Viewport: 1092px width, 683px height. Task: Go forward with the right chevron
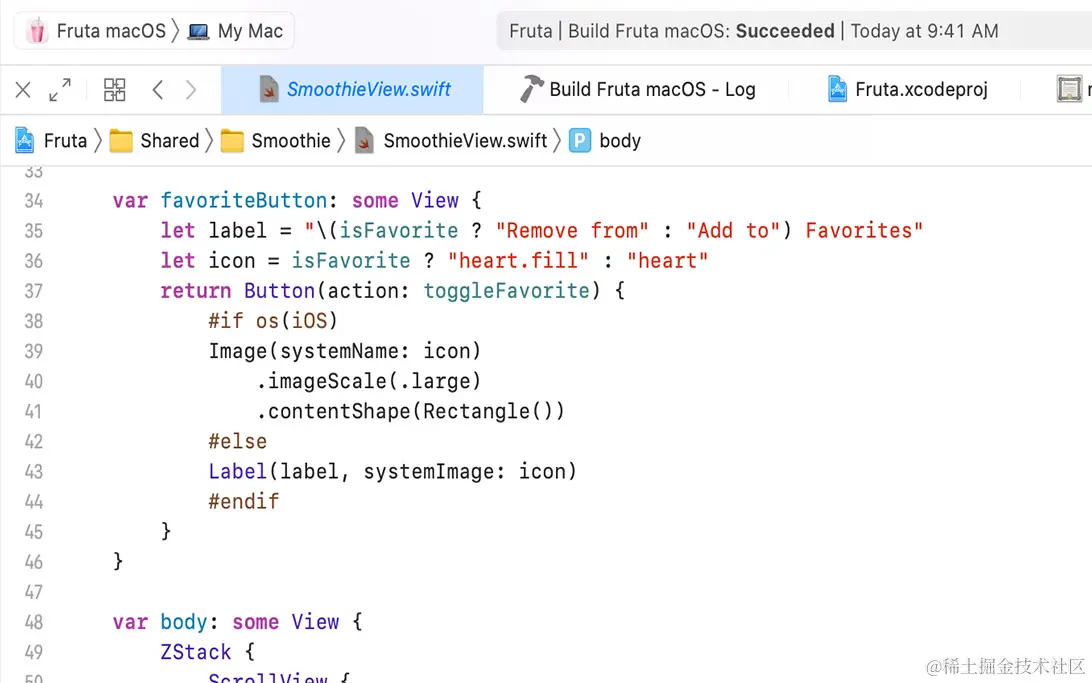[191, 90]
